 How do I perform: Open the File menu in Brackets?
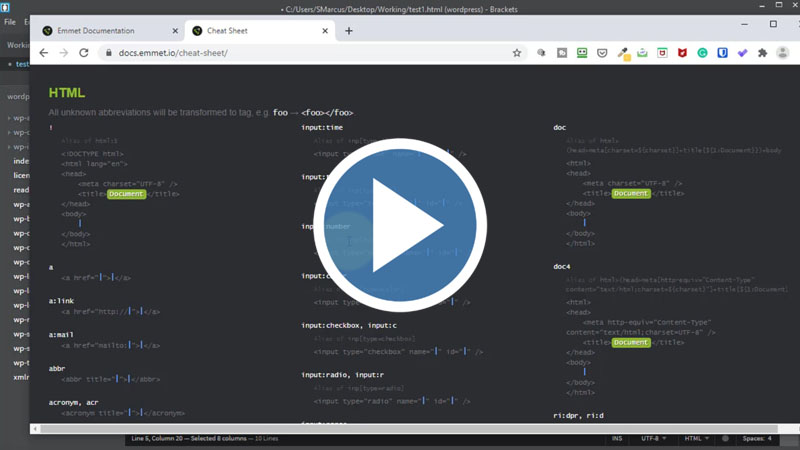(x=10, y=21)
